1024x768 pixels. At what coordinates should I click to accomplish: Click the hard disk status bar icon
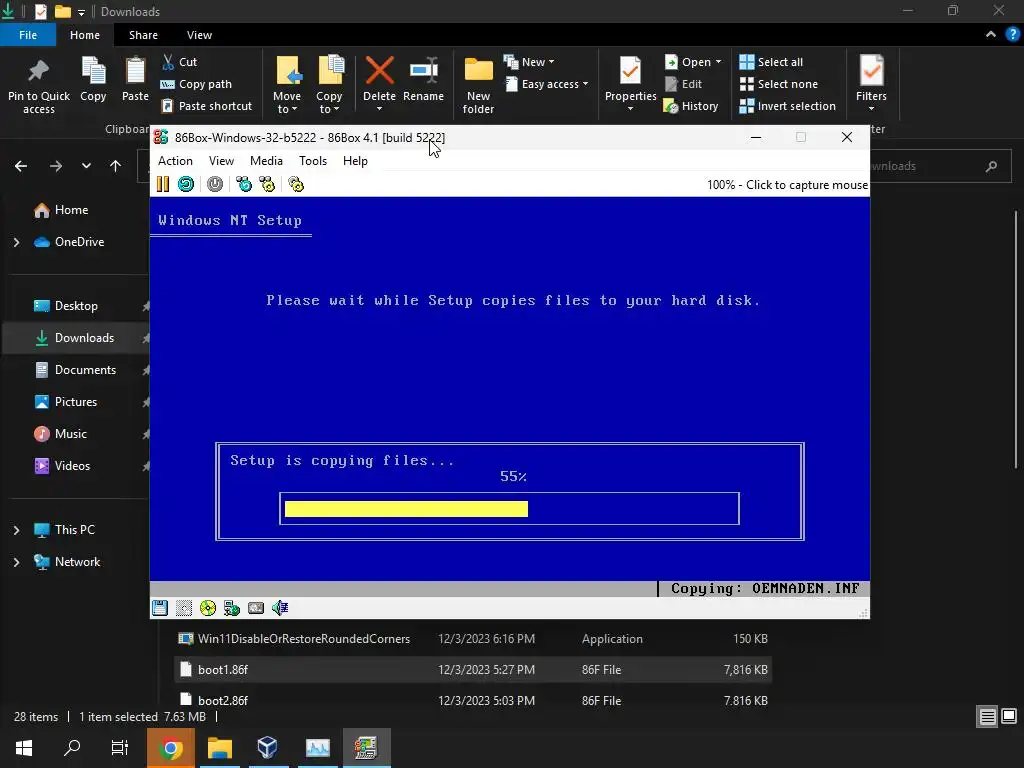click(184, 608)
